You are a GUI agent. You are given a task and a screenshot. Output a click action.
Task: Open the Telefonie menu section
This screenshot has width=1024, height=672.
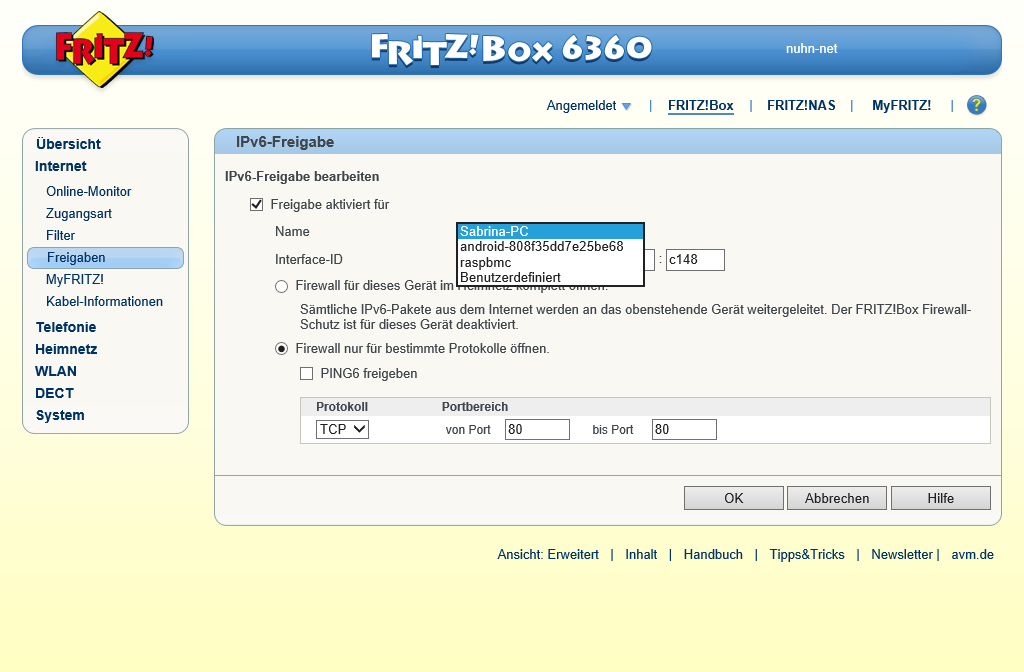tap(66, 327)
